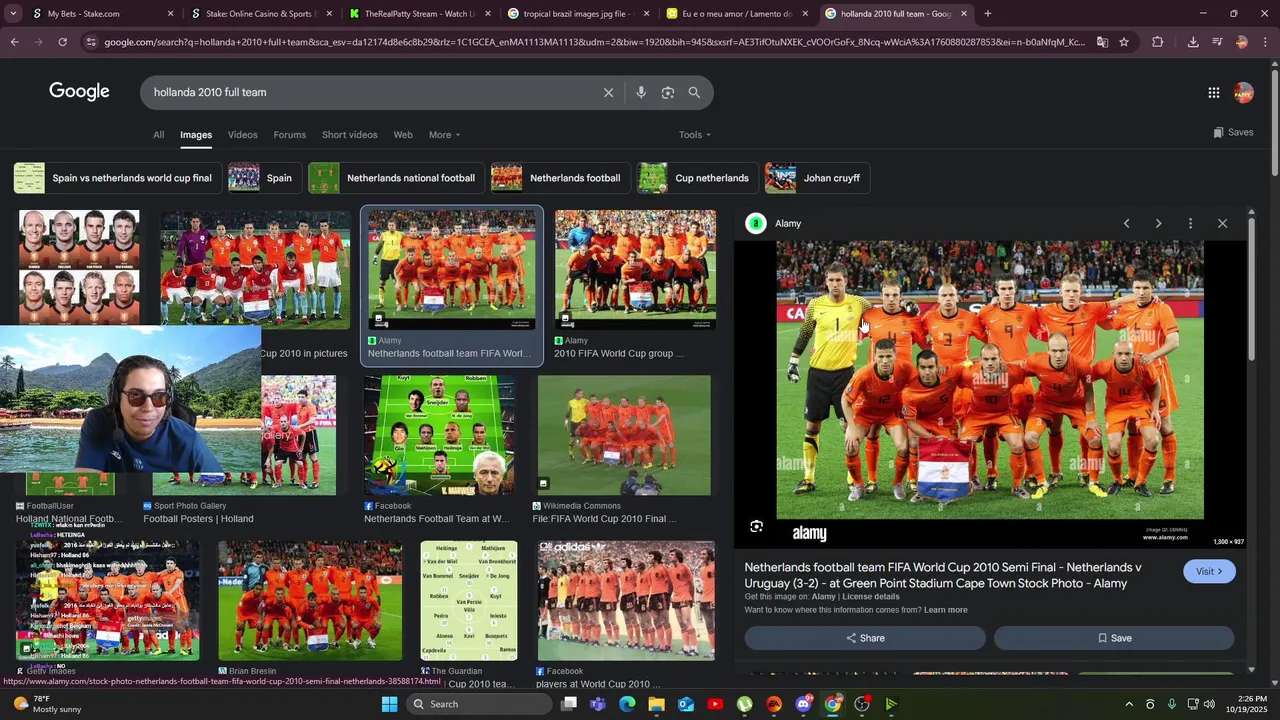
Task: Open The Guardian lineup graphic thumbnail
Action: coord(469,601)
